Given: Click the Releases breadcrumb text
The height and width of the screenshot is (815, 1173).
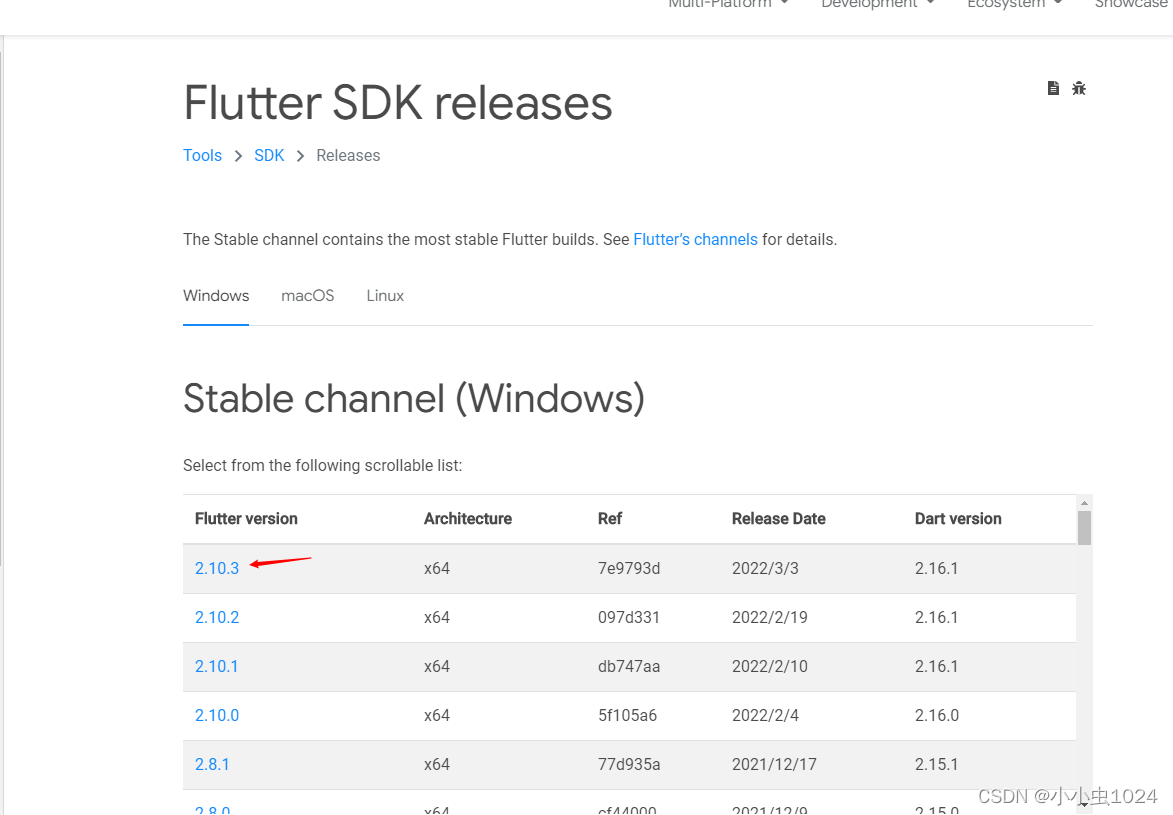Looking at the screenshot, I should (x=348, y=156).
